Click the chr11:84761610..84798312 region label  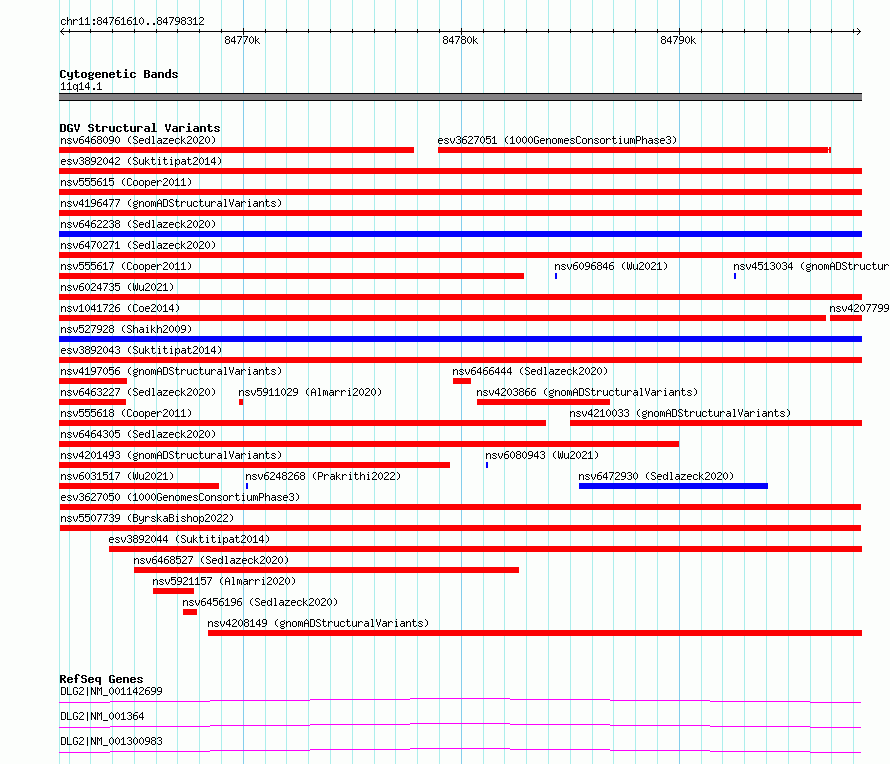pyautogui.click(x=132, y=22)
